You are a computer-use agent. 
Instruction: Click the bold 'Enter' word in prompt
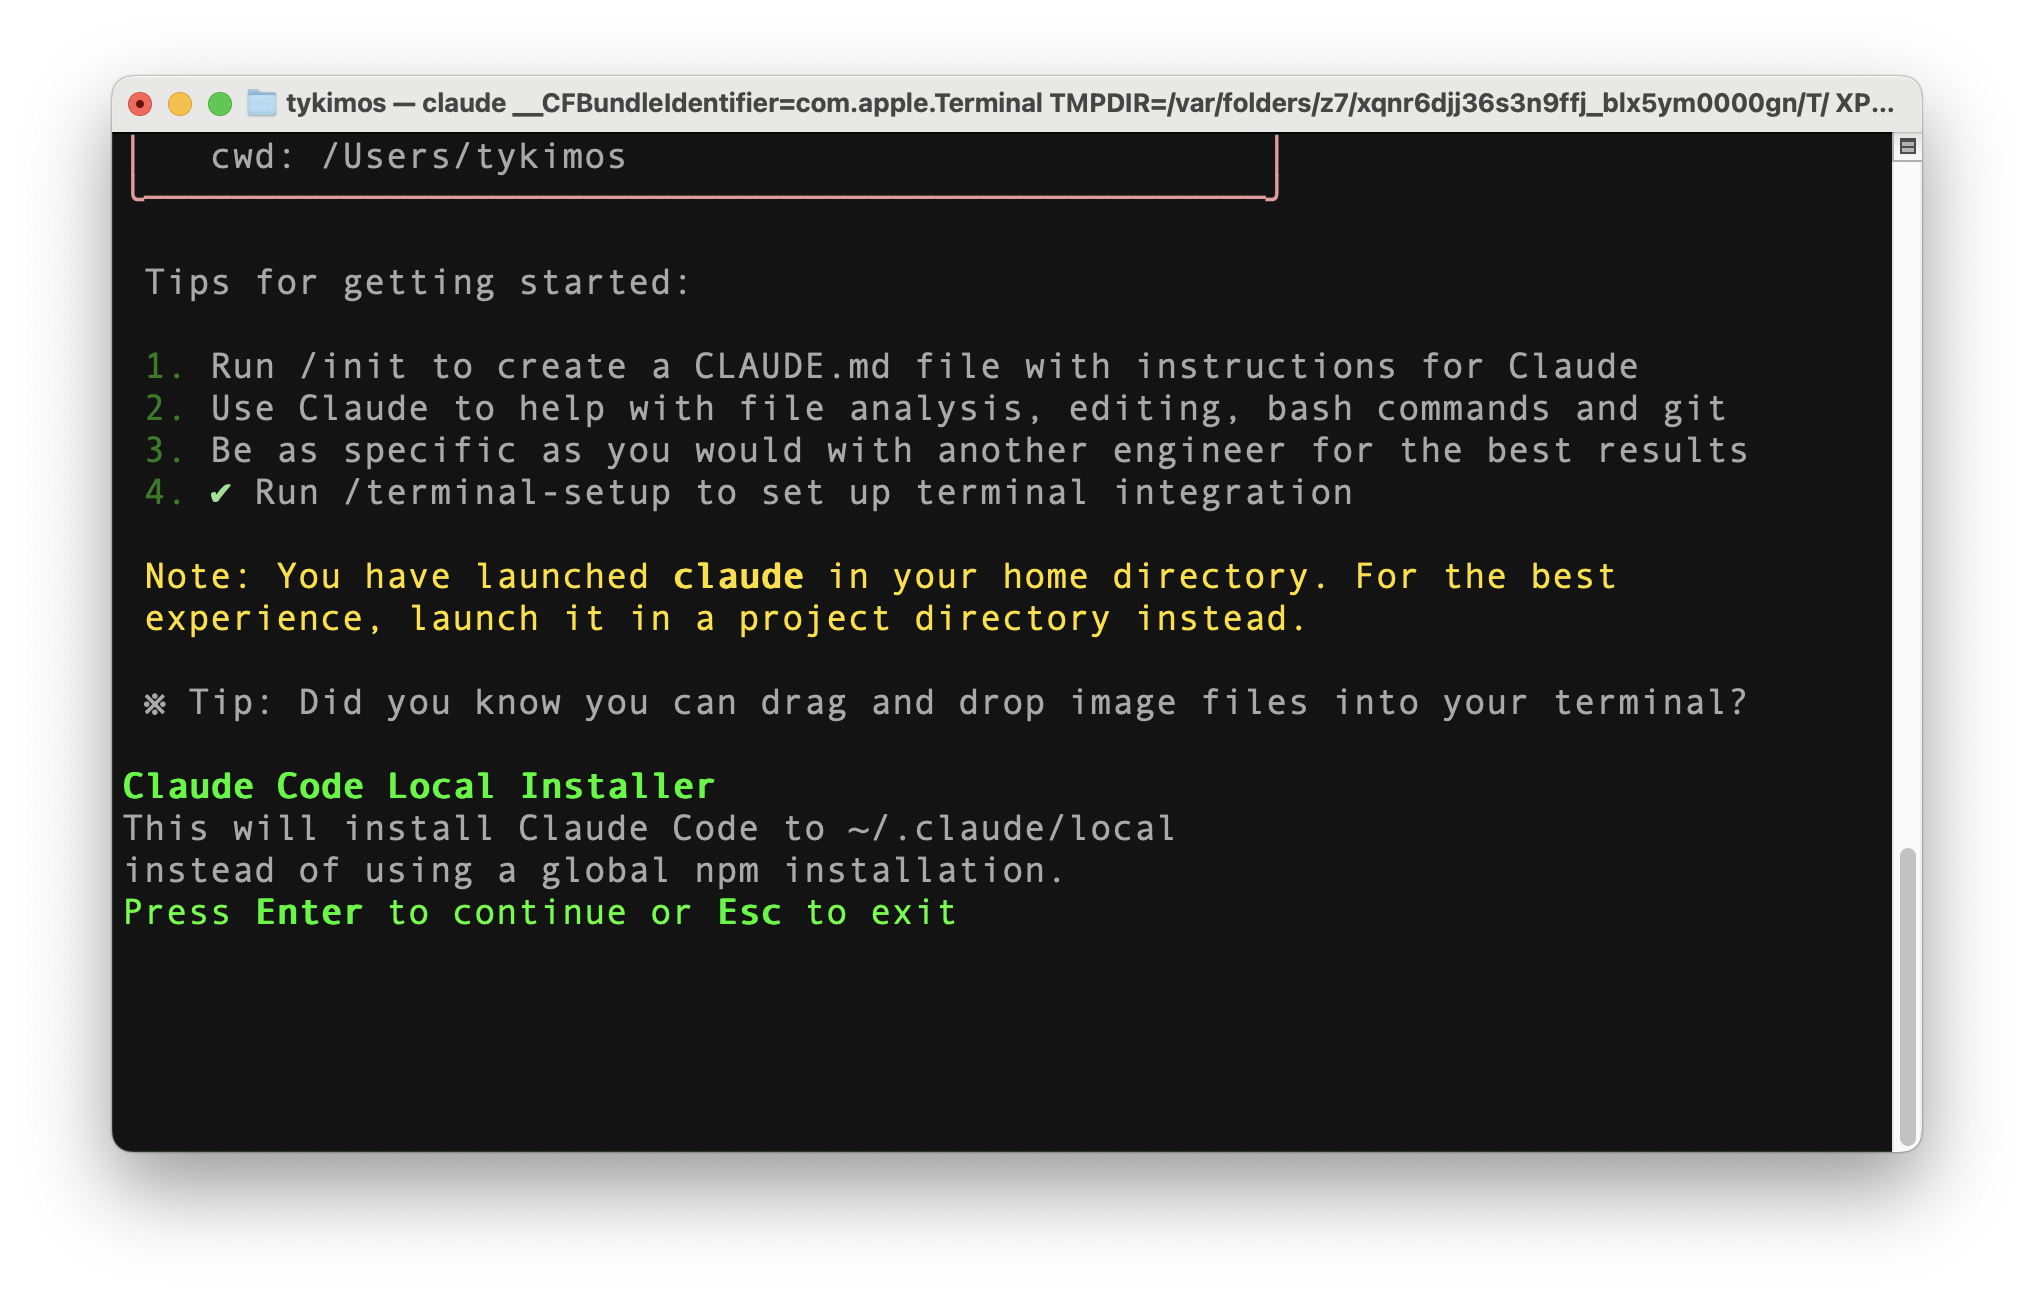pos(309,913)
